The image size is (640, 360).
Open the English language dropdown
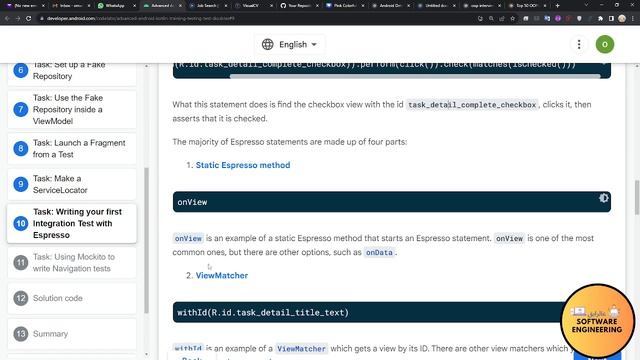coord(289,44)
